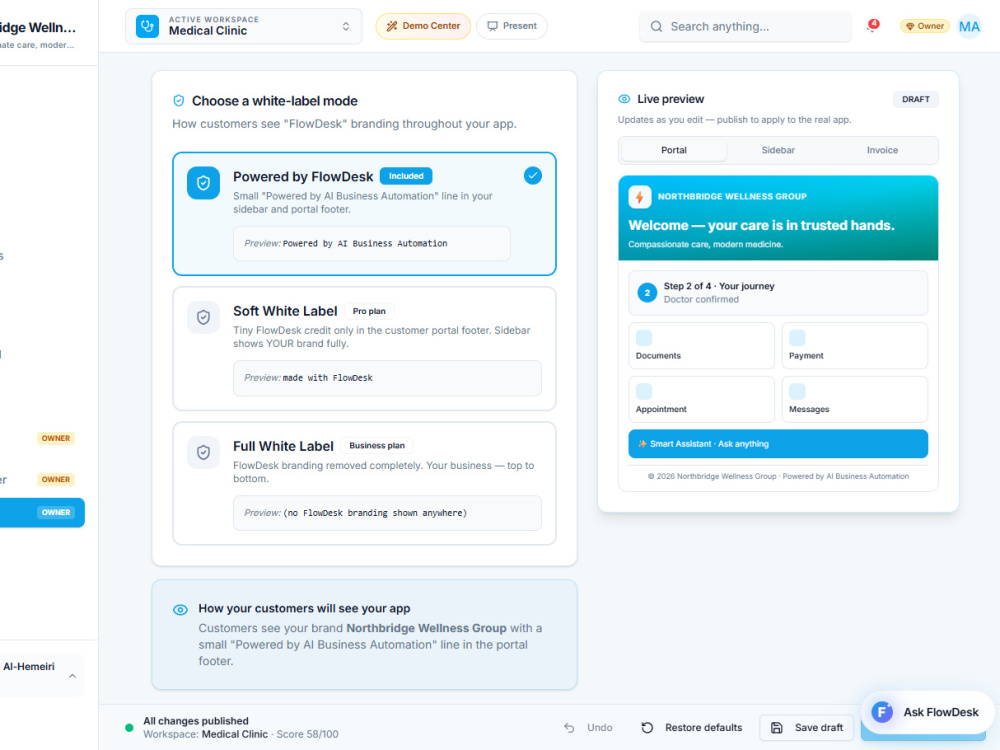Click the eye icon beside Live preview

coord(624,99)
